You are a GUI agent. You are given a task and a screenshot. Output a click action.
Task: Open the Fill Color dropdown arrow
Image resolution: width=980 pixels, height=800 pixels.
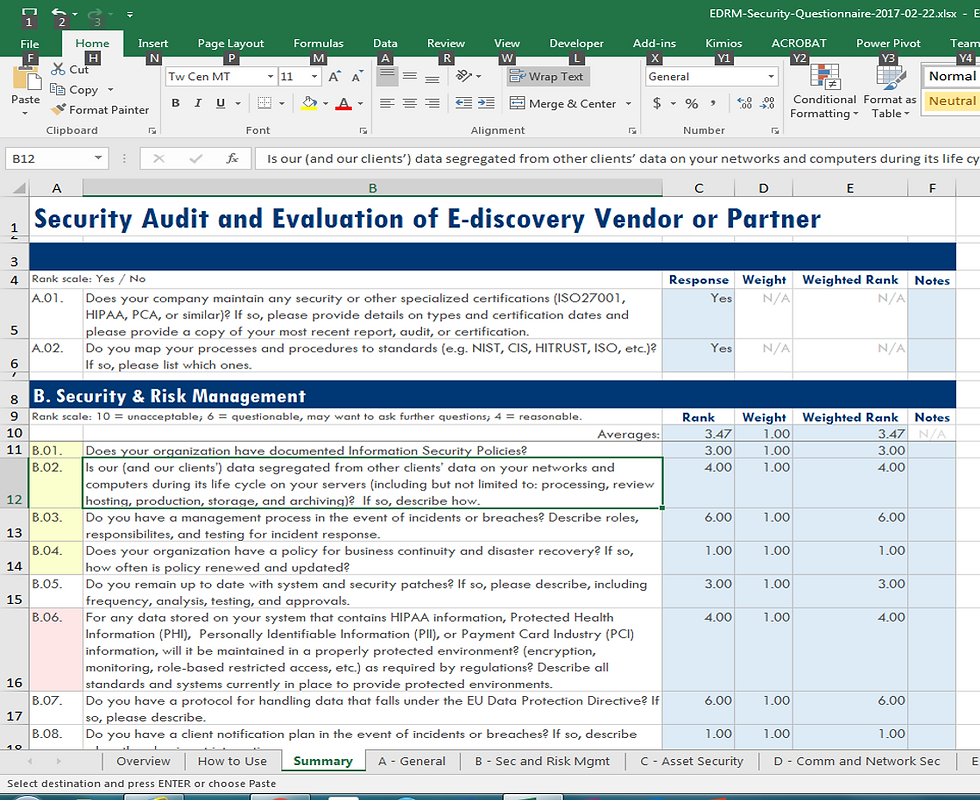click(x=325, y=103)
